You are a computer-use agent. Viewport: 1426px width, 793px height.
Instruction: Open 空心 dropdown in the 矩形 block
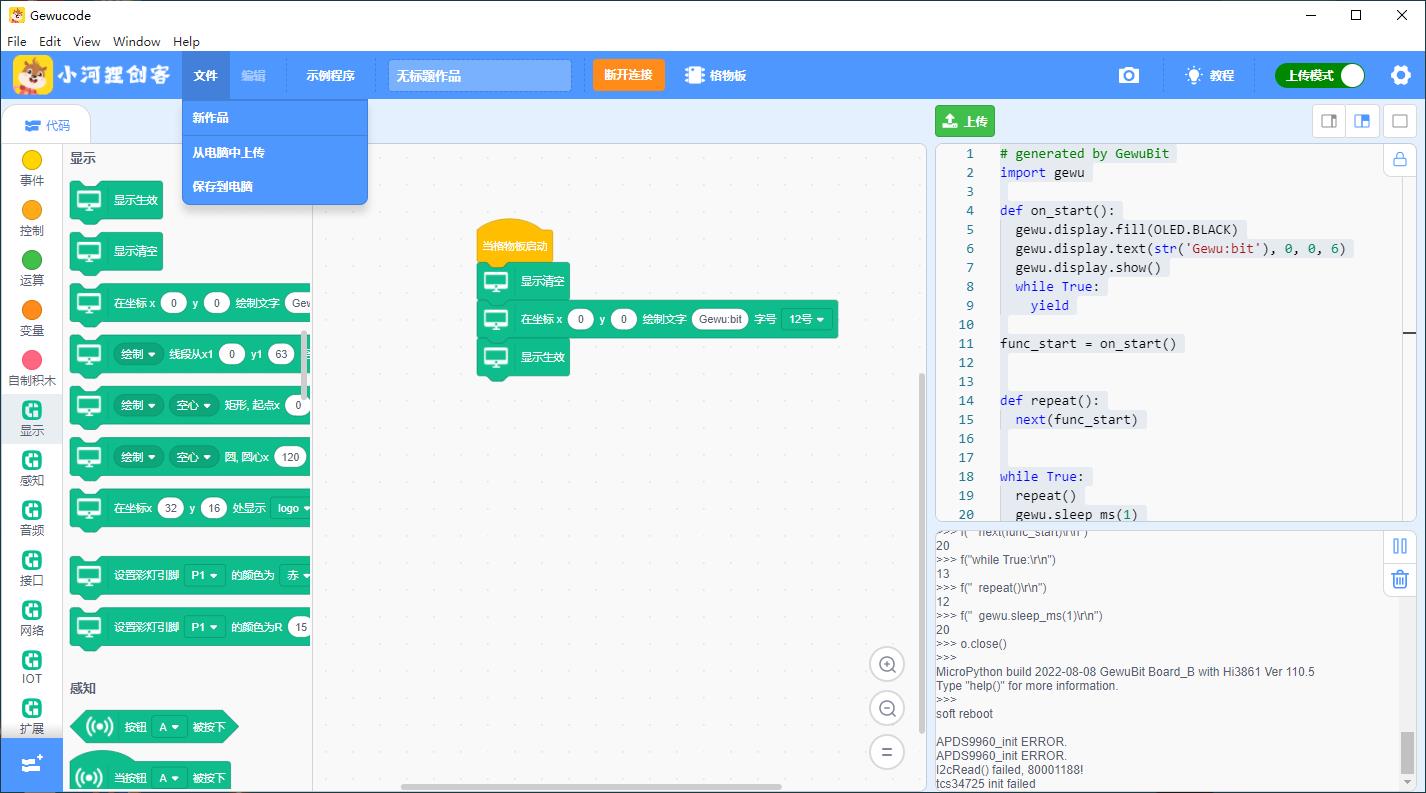pyautogui.click(x=194, y=405)
